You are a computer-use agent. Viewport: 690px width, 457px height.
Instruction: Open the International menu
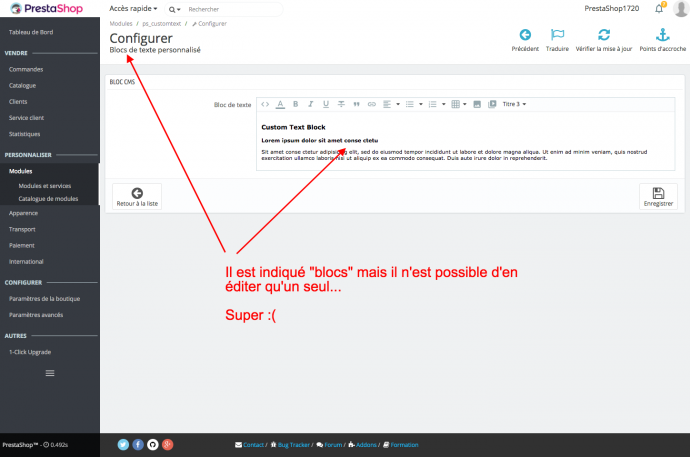click(x=26, y=262)
